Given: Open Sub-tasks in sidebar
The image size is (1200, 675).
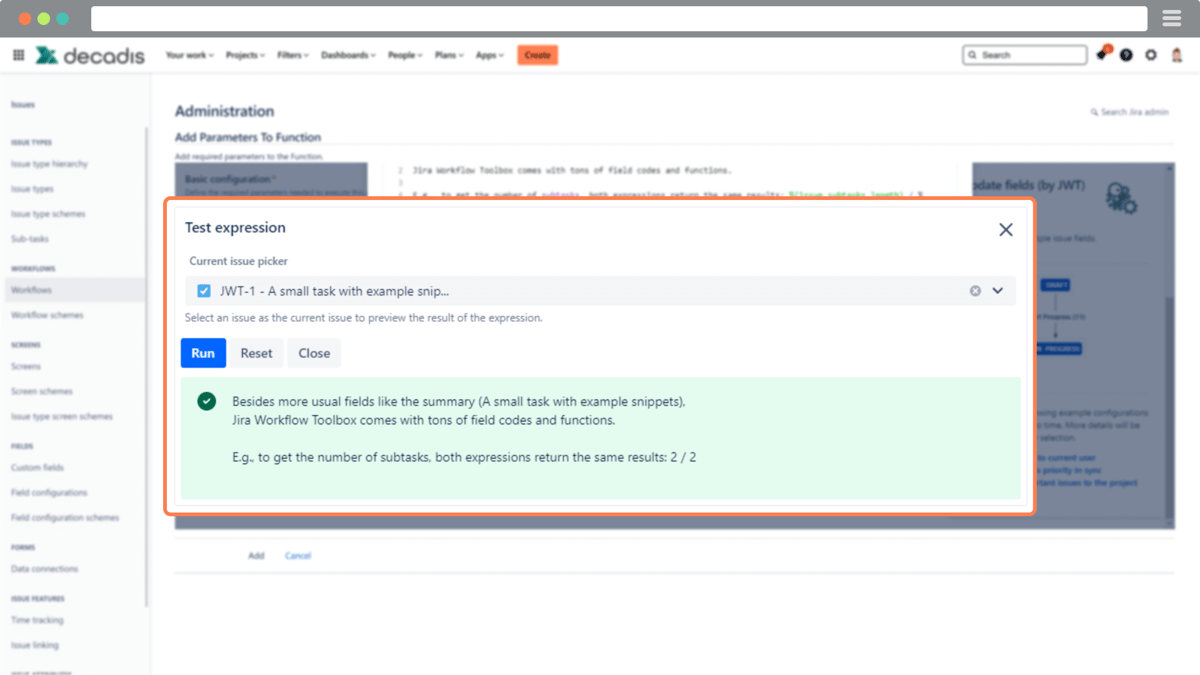Looking at the screenshot, I should coord(30,239).
